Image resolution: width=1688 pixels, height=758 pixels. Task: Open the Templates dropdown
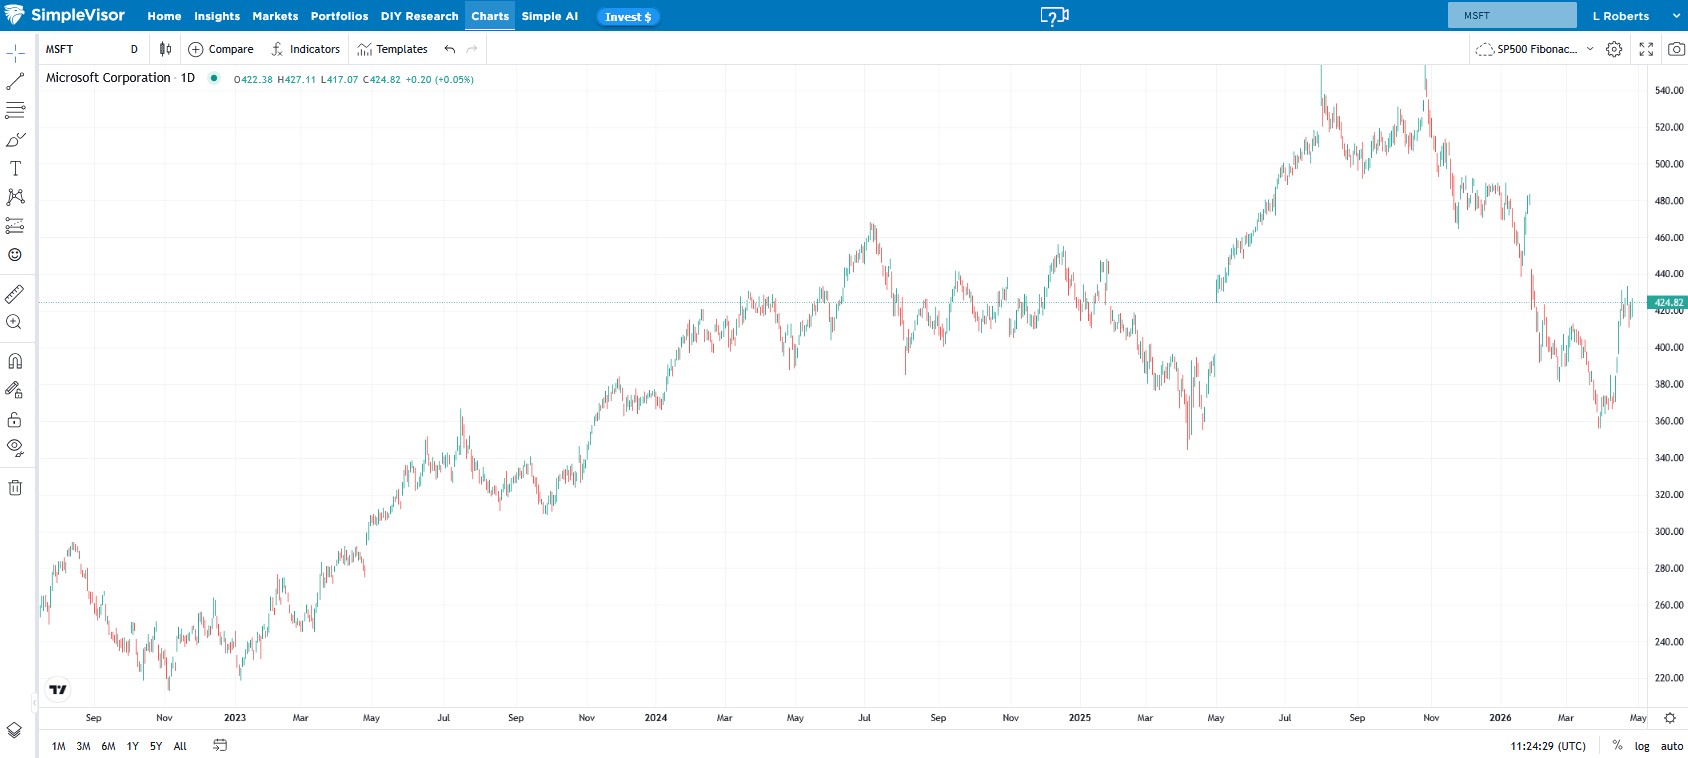click(x=392, y=49)
